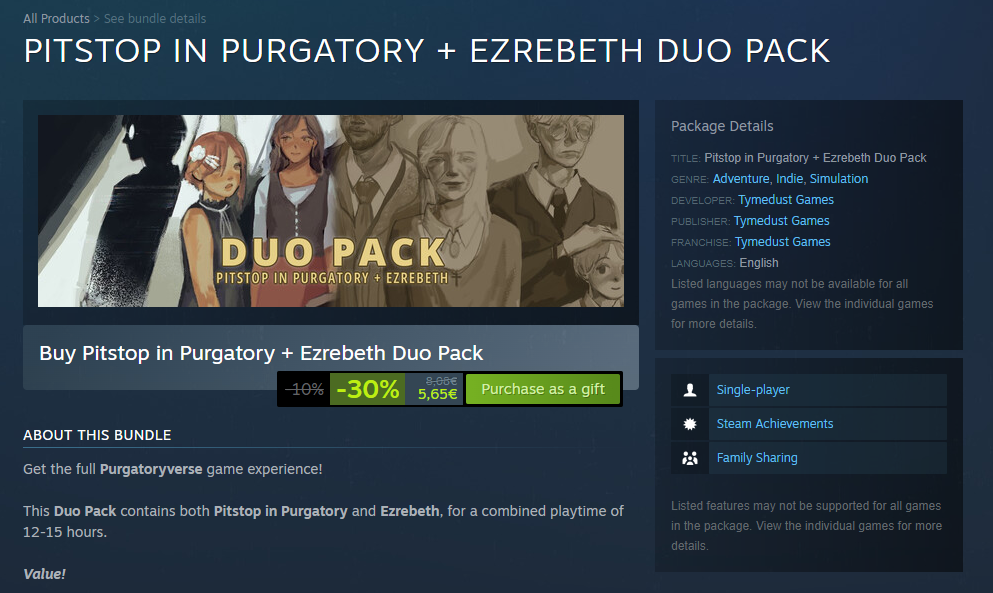The height and width of the screenshot is (593, 993).
Task: Click the Purchase as a gift button
Action: pos(543,389)
